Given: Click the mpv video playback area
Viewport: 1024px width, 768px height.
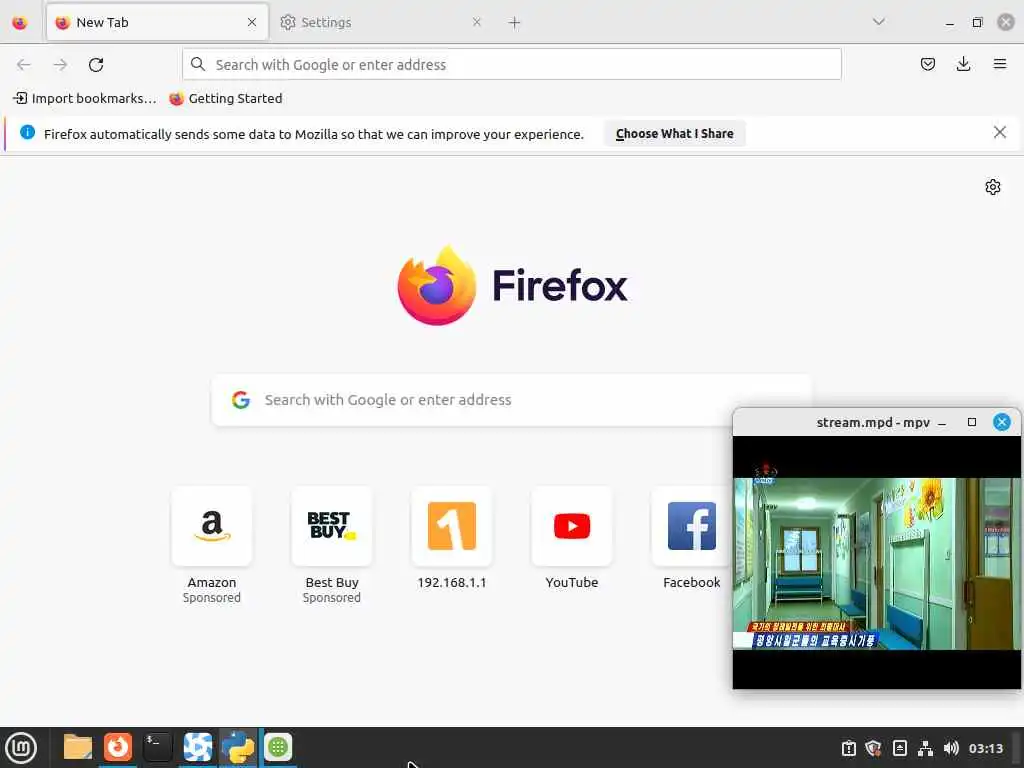Looking at the screenshot, I should pos(876,562).
